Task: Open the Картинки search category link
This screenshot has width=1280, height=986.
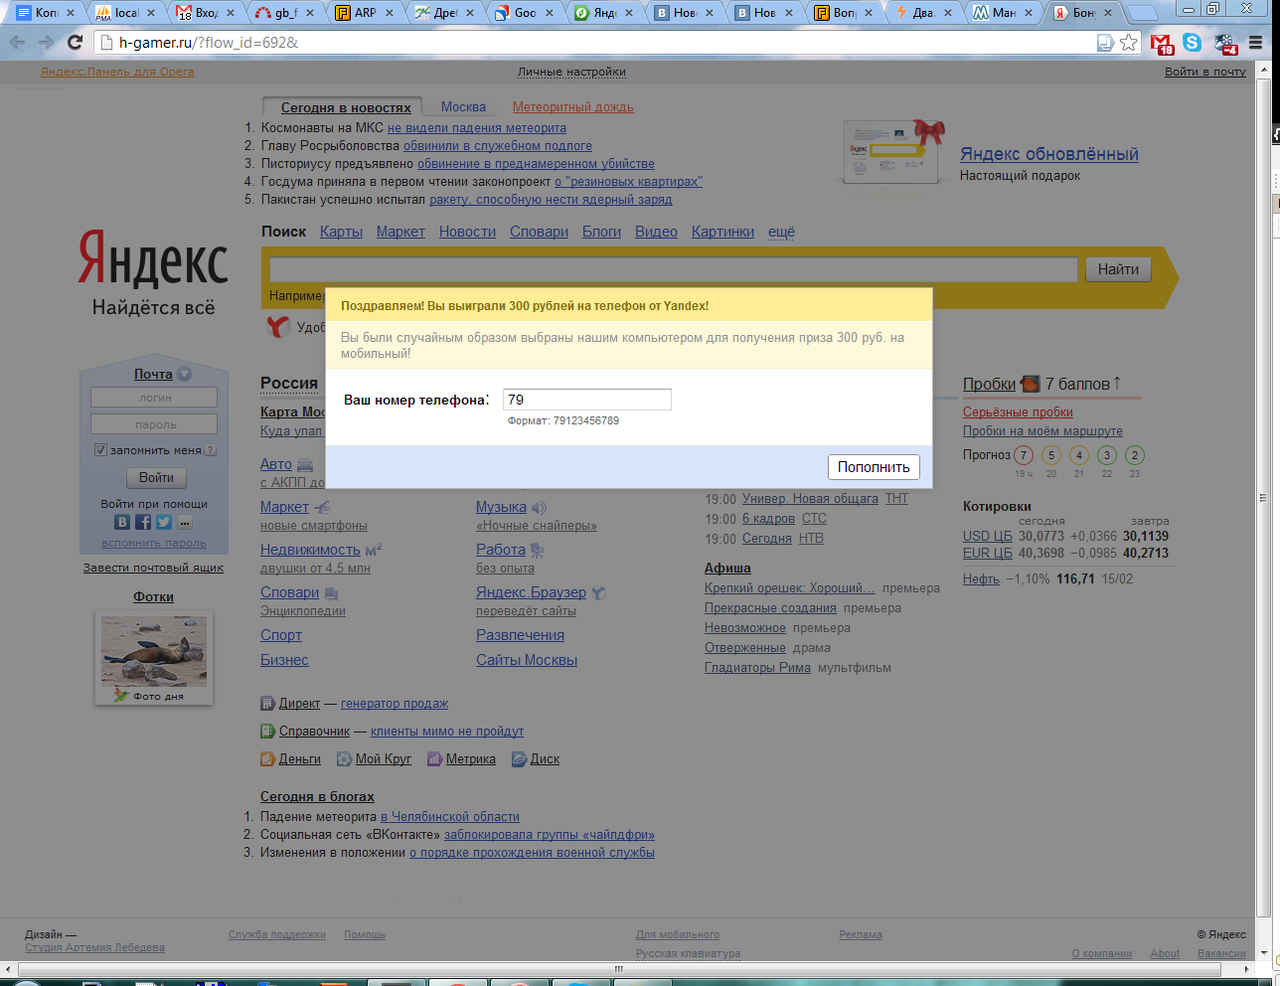Action: pyautogui.click(x=723, y=232)
